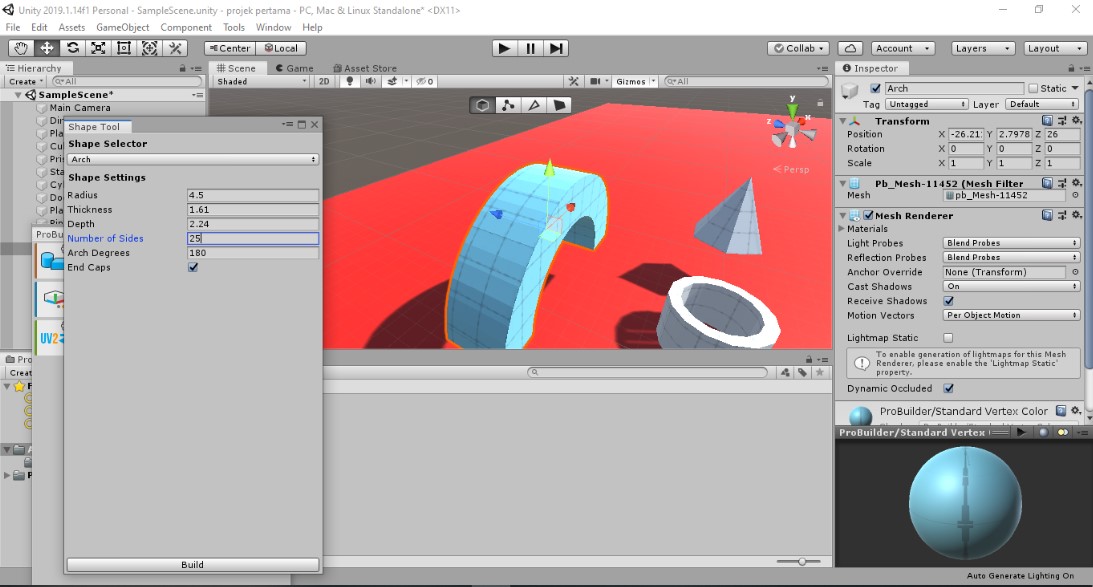The image size is (1093, 587).
Task: Select ProBuilder Vertex selection mode
Action: tap(508, 105)
